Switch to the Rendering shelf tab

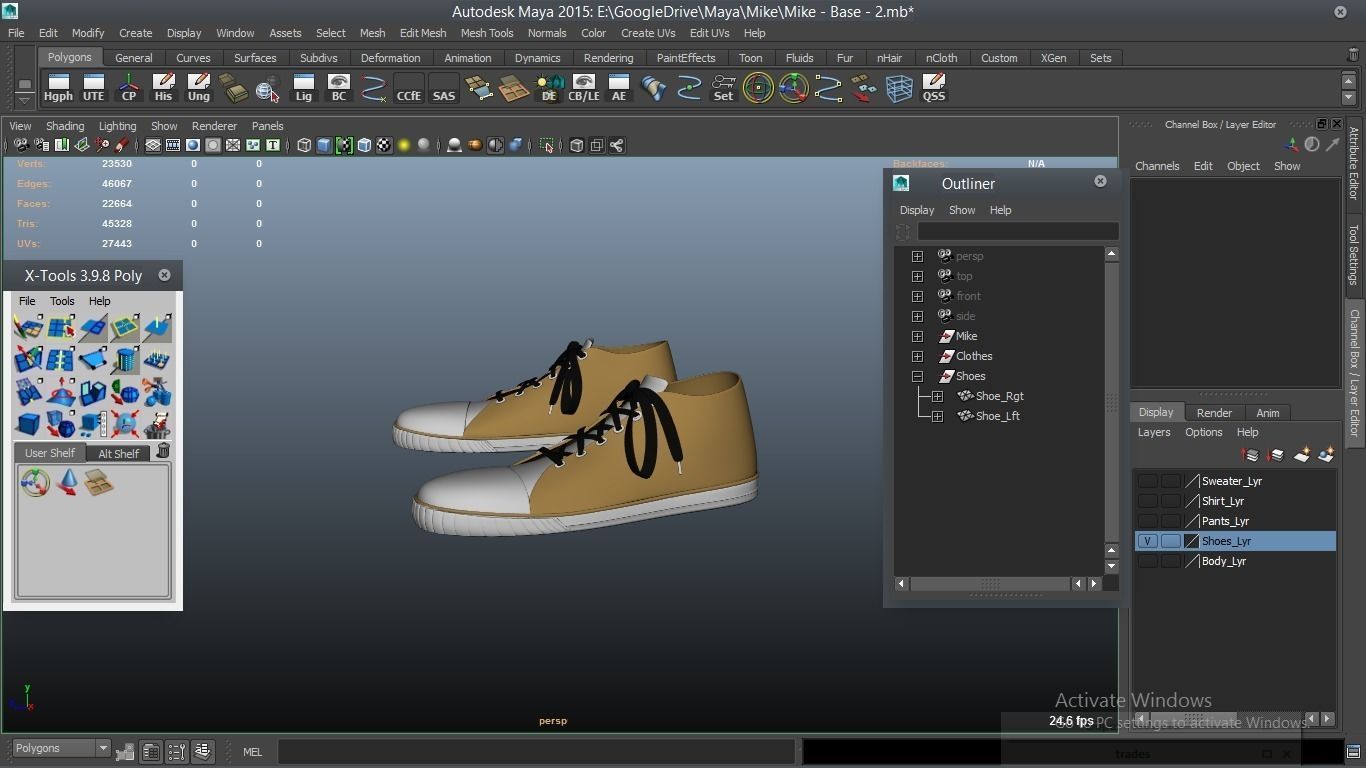tap(608, 58)
